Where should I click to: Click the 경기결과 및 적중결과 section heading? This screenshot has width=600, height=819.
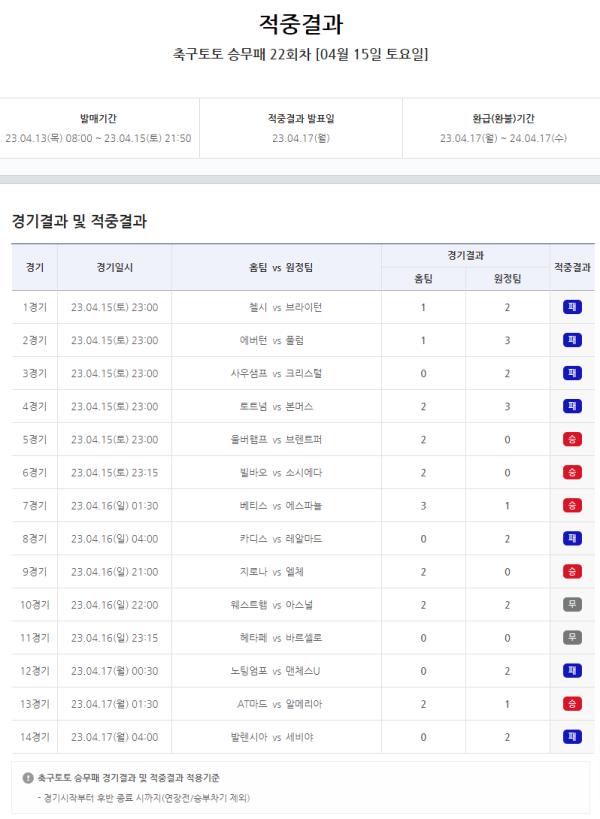point(79,221)
